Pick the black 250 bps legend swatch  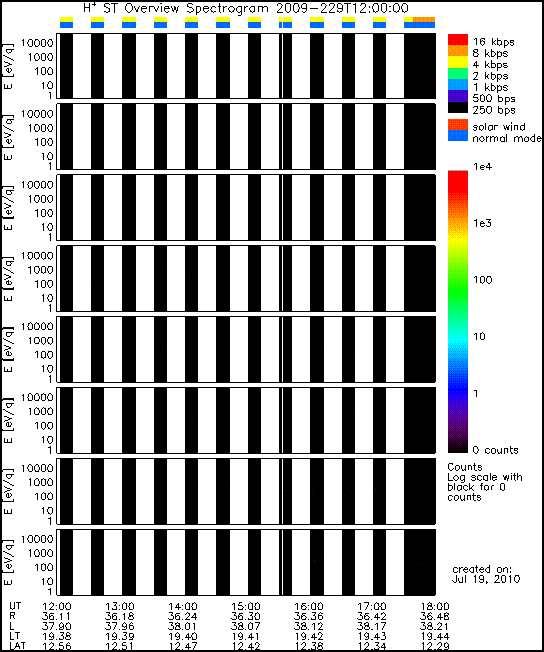click(458, 107)
